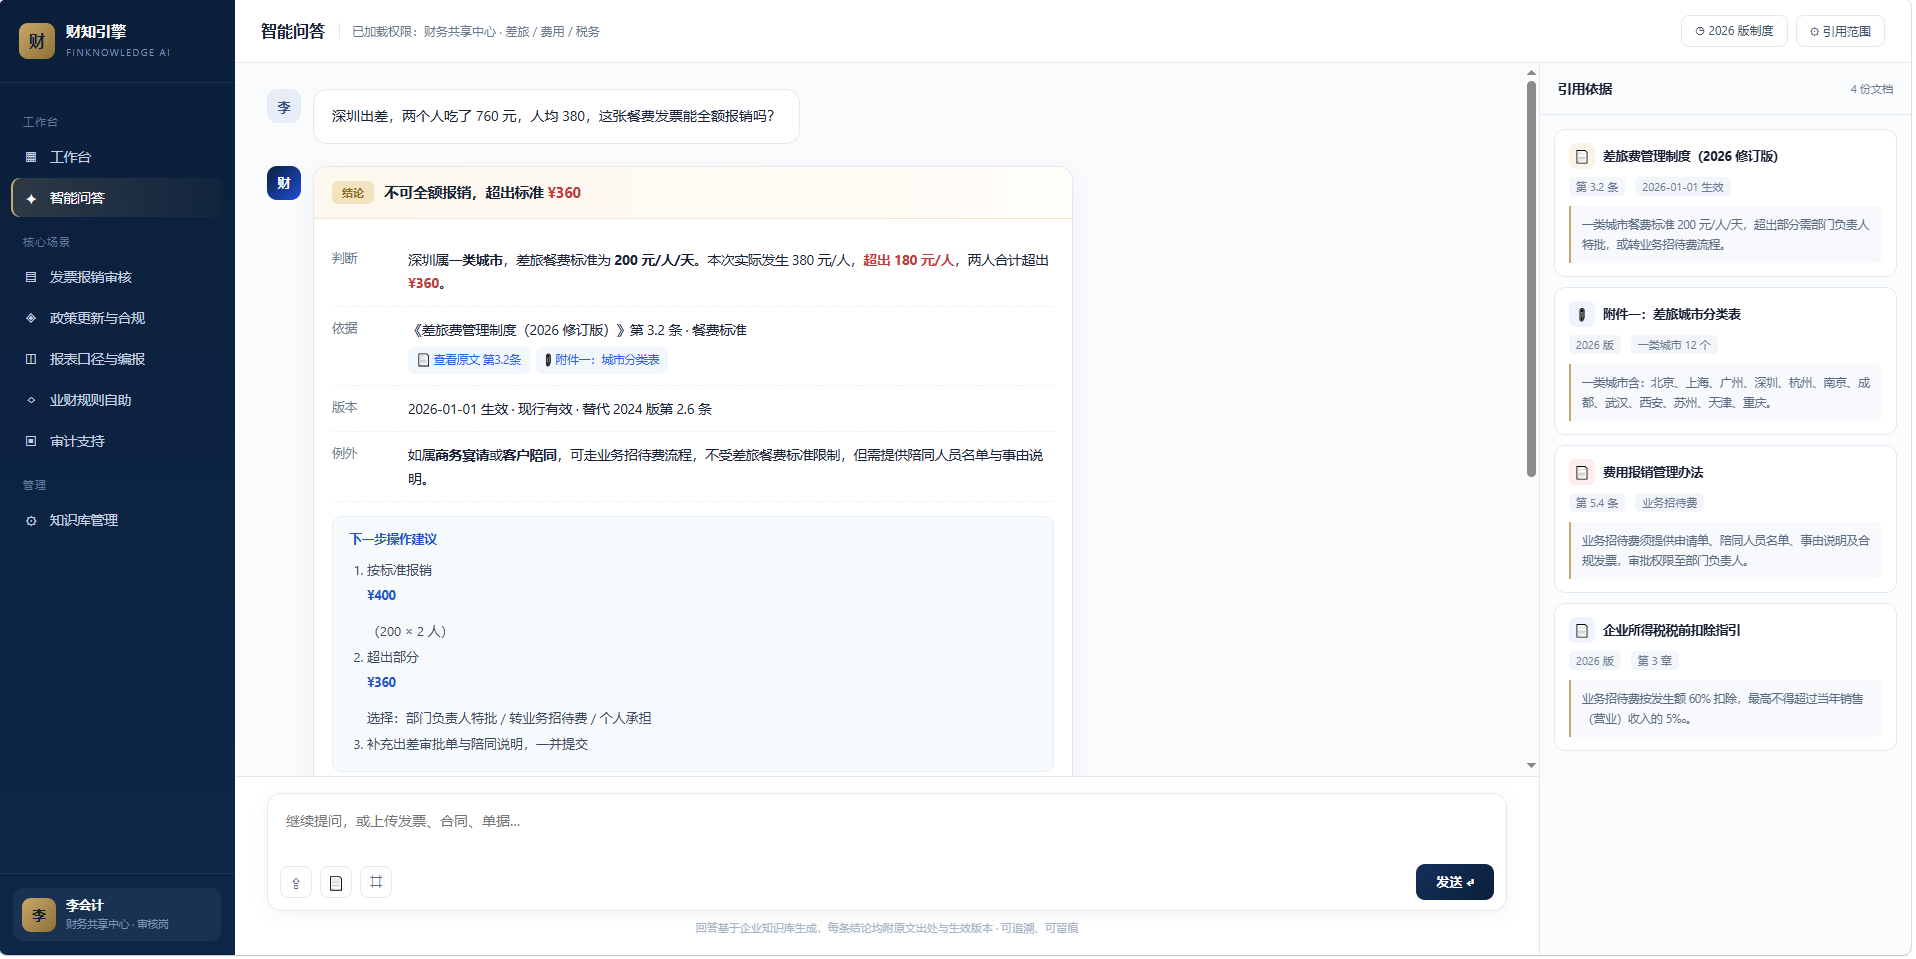Screen dimensions: 1916x959
Task: Click the document icon beside 企业所得税税前扣除指引
Action: click(x=1582, y=631)
